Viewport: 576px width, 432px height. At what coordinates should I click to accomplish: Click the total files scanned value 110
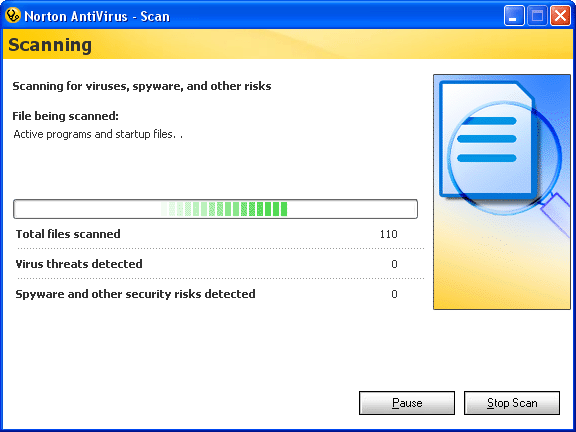(389, 234)
